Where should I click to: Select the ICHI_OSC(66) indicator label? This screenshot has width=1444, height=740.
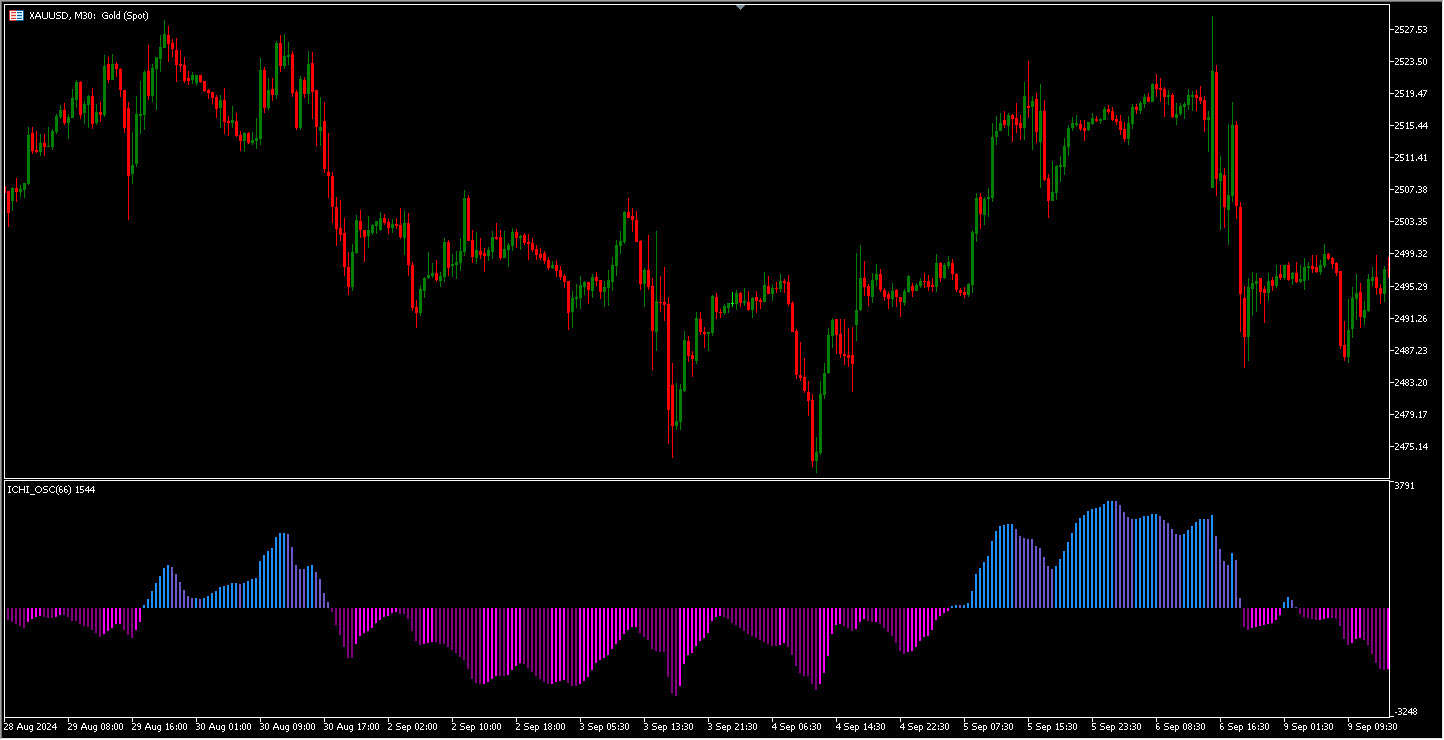coord(51,489)
